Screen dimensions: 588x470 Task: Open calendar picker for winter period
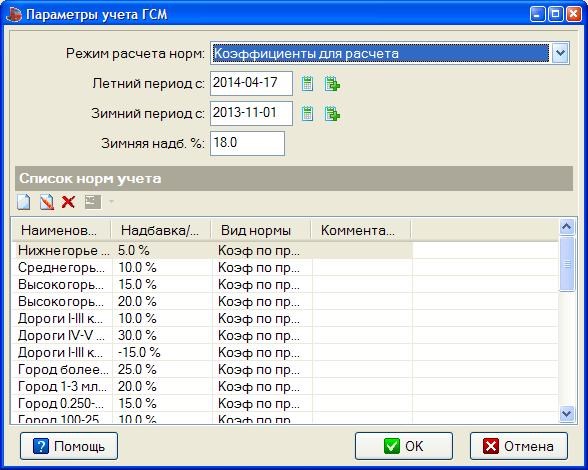pyautogui.click(x=307, y=113)
